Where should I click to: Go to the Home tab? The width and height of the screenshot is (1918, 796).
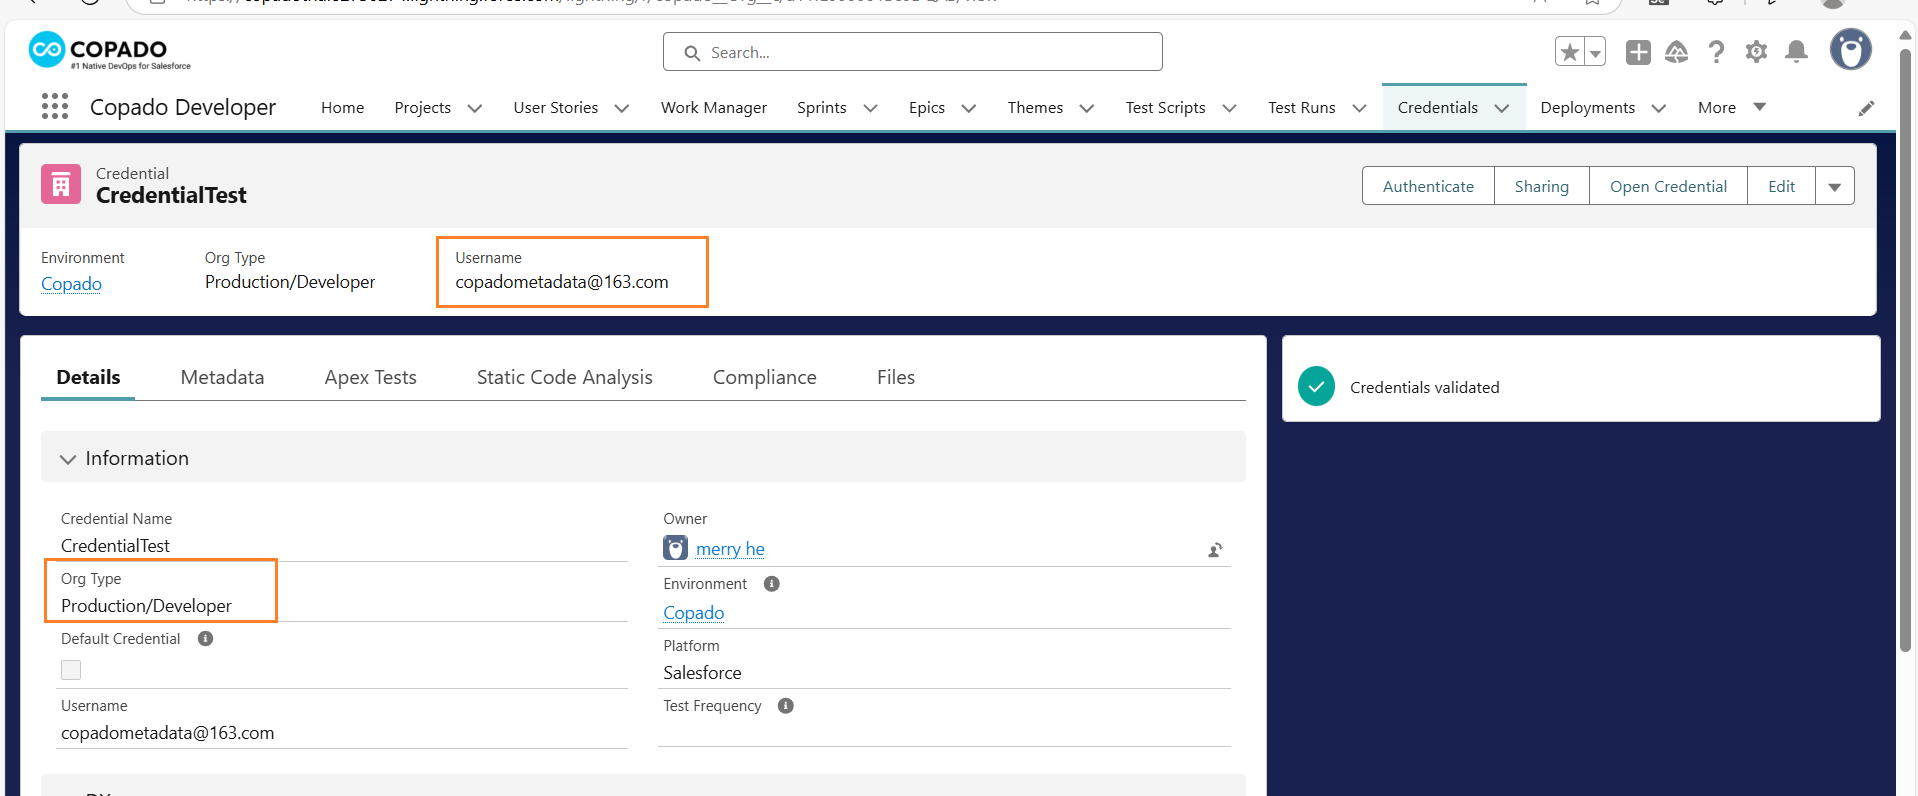coord(342,107)
